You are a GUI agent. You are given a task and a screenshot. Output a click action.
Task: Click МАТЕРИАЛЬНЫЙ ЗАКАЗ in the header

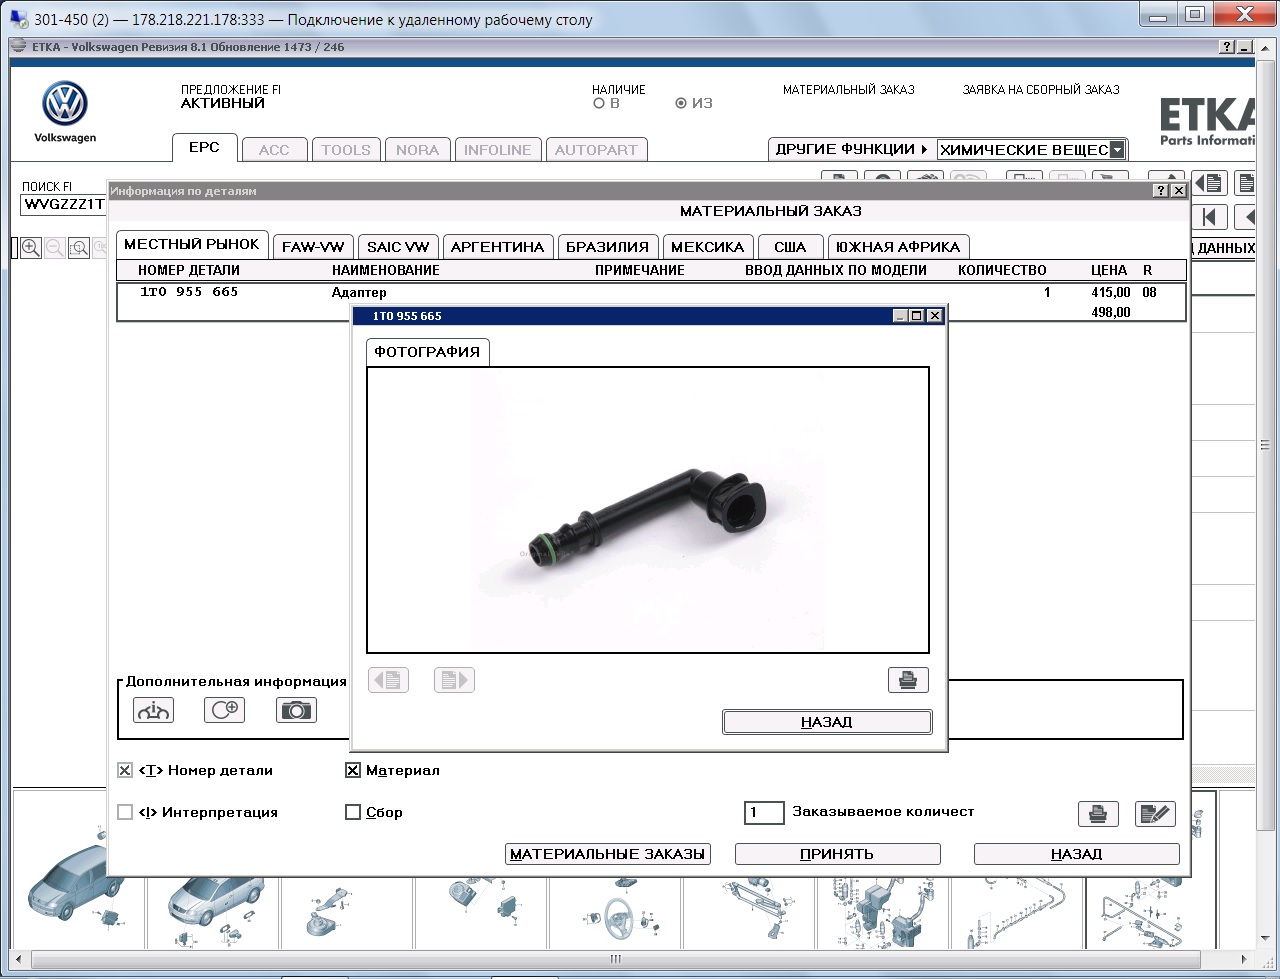849,90
